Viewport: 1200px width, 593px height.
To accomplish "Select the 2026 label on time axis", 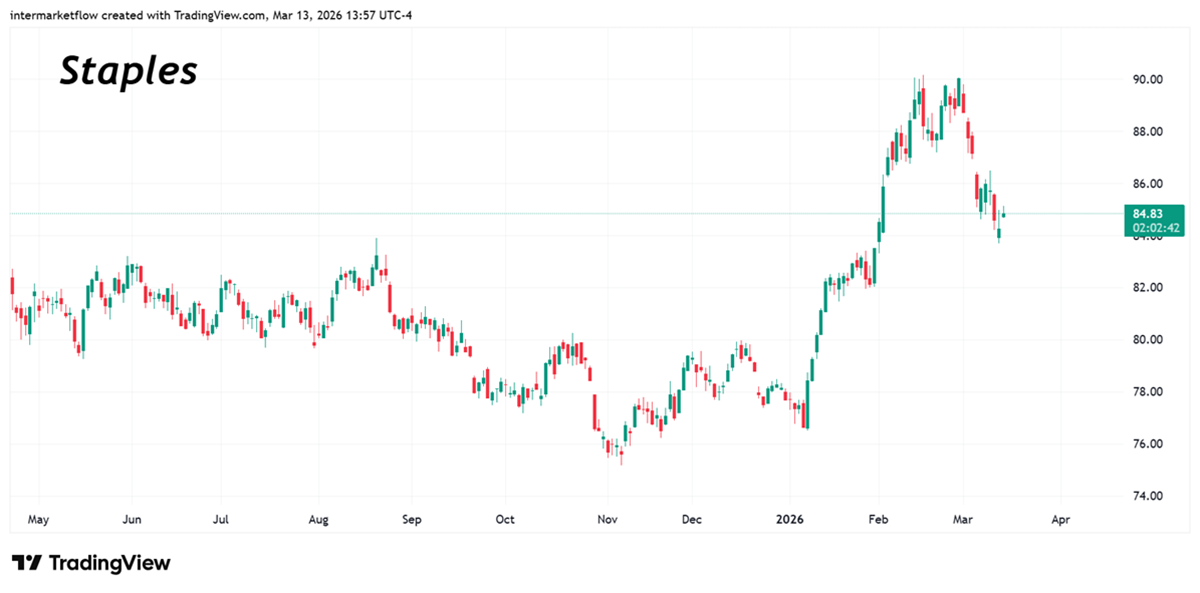I will [789, 519].
